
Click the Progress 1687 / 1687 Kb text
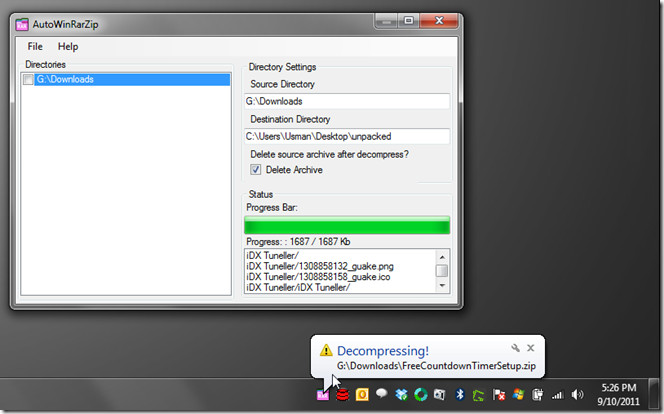pos(298,242)
